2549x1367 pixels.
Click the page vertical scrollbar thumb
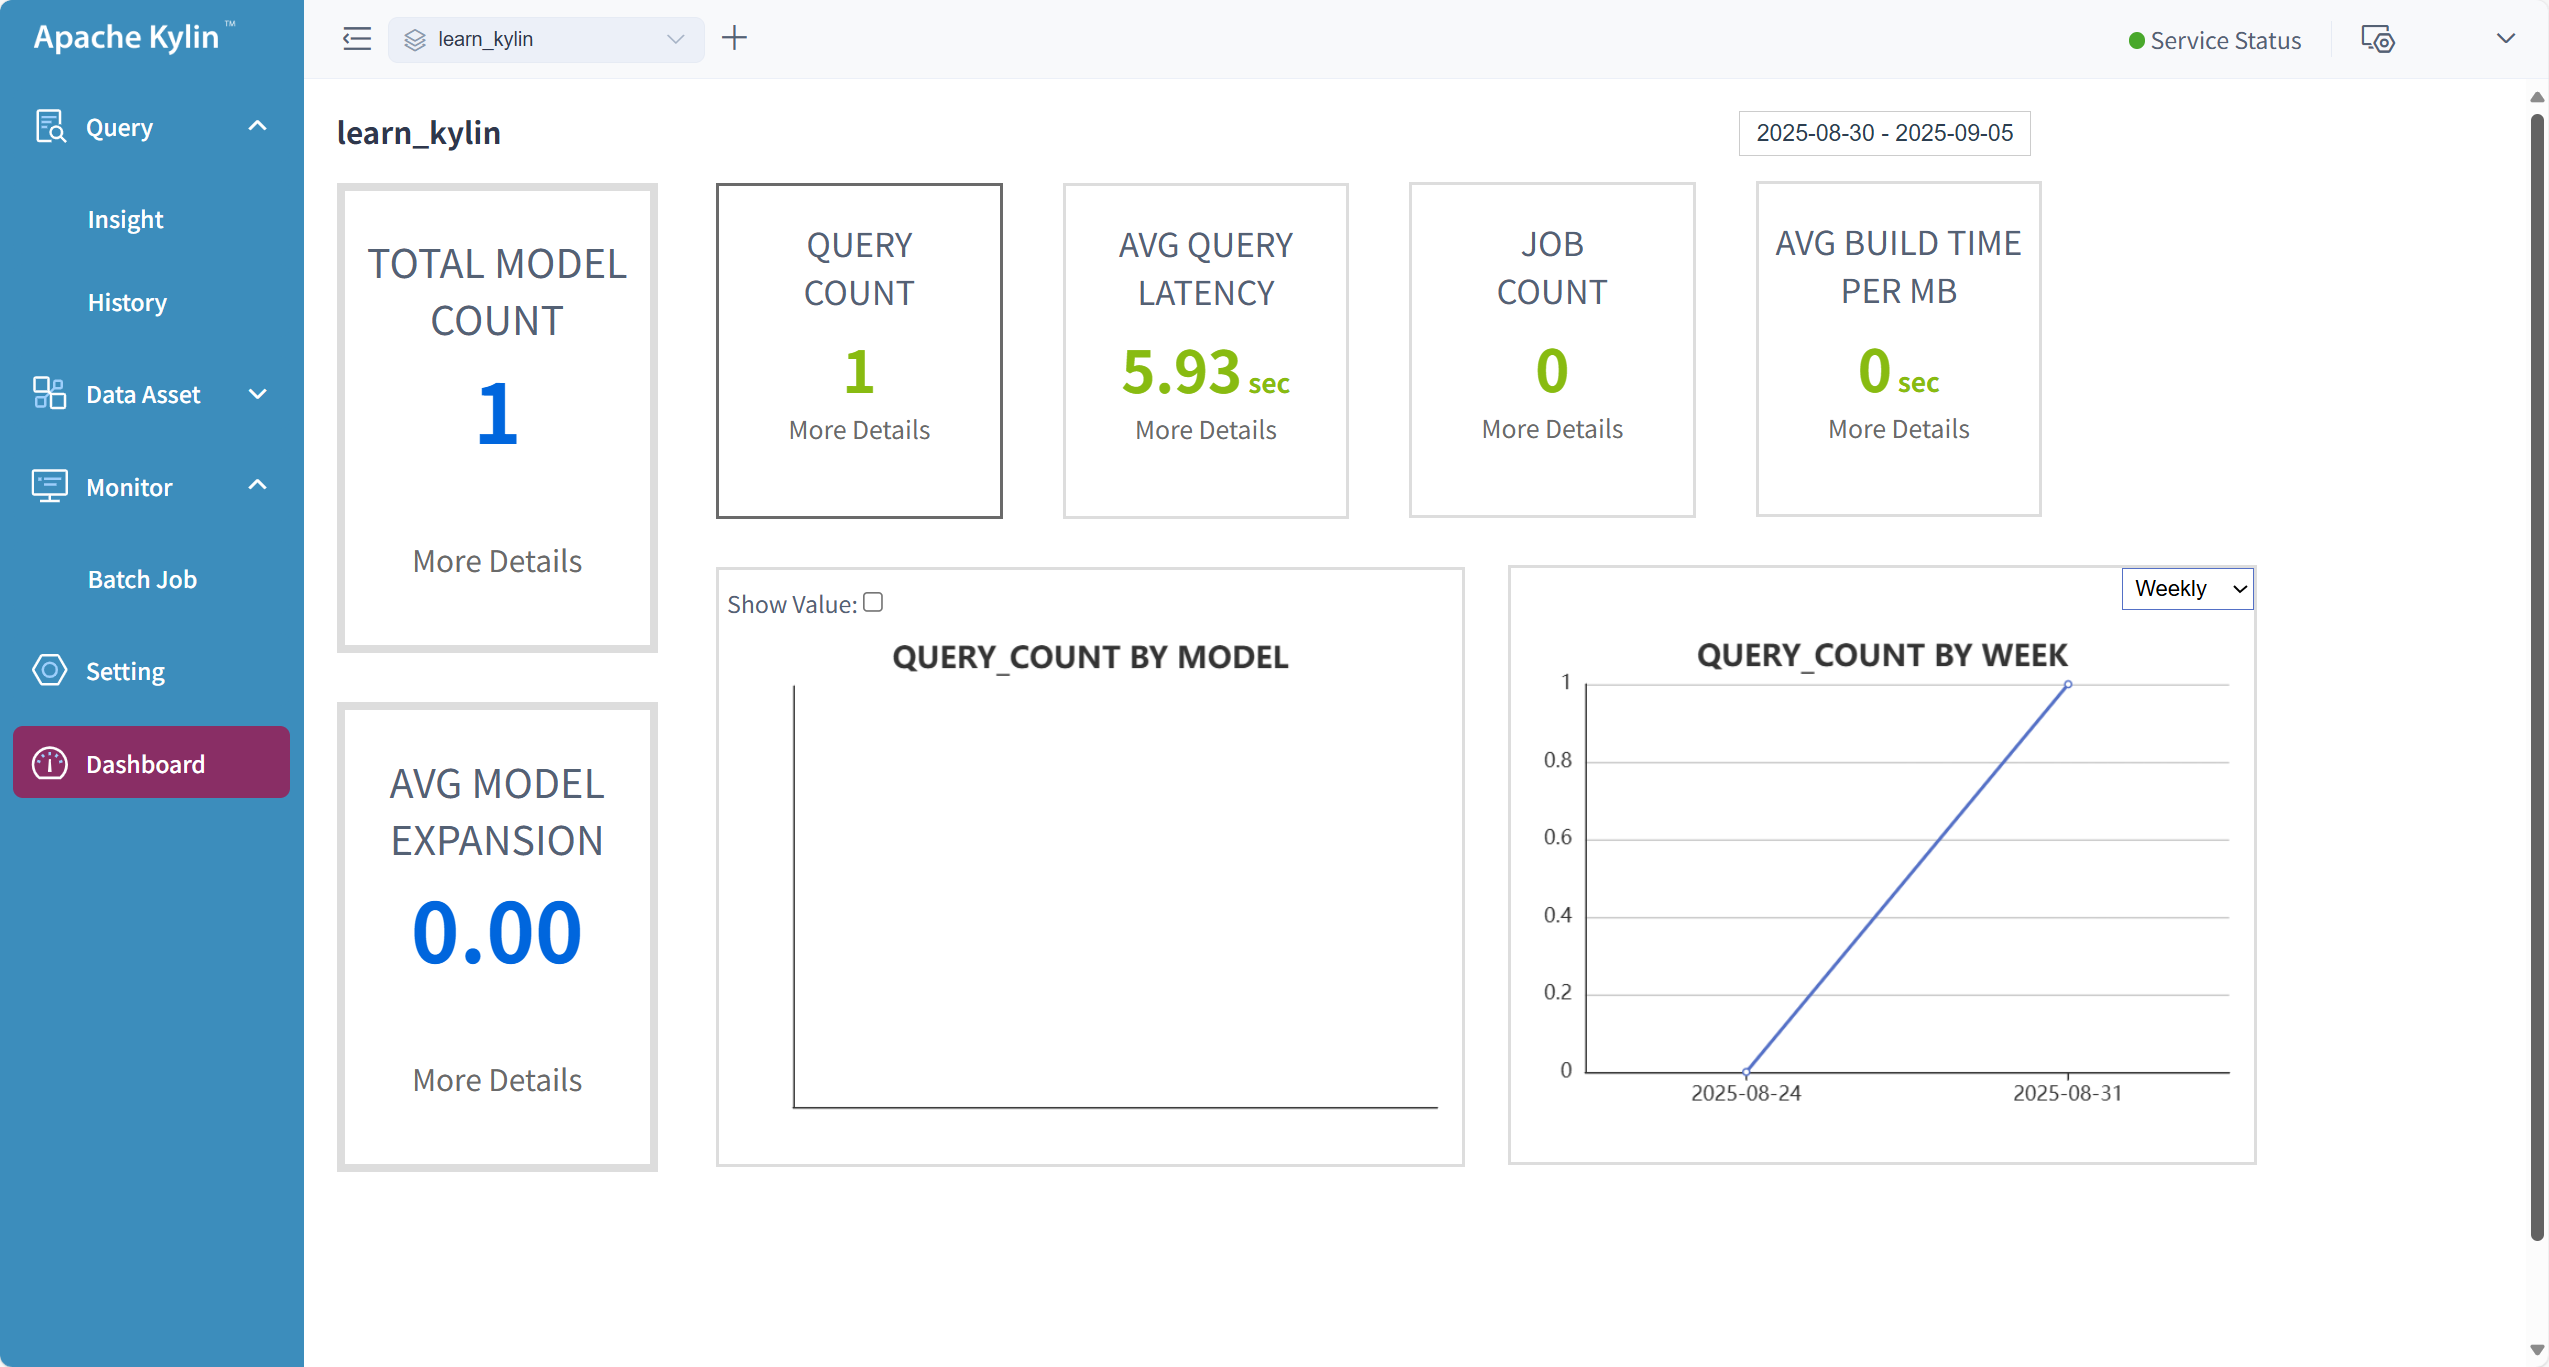[x=2537, y=678]
